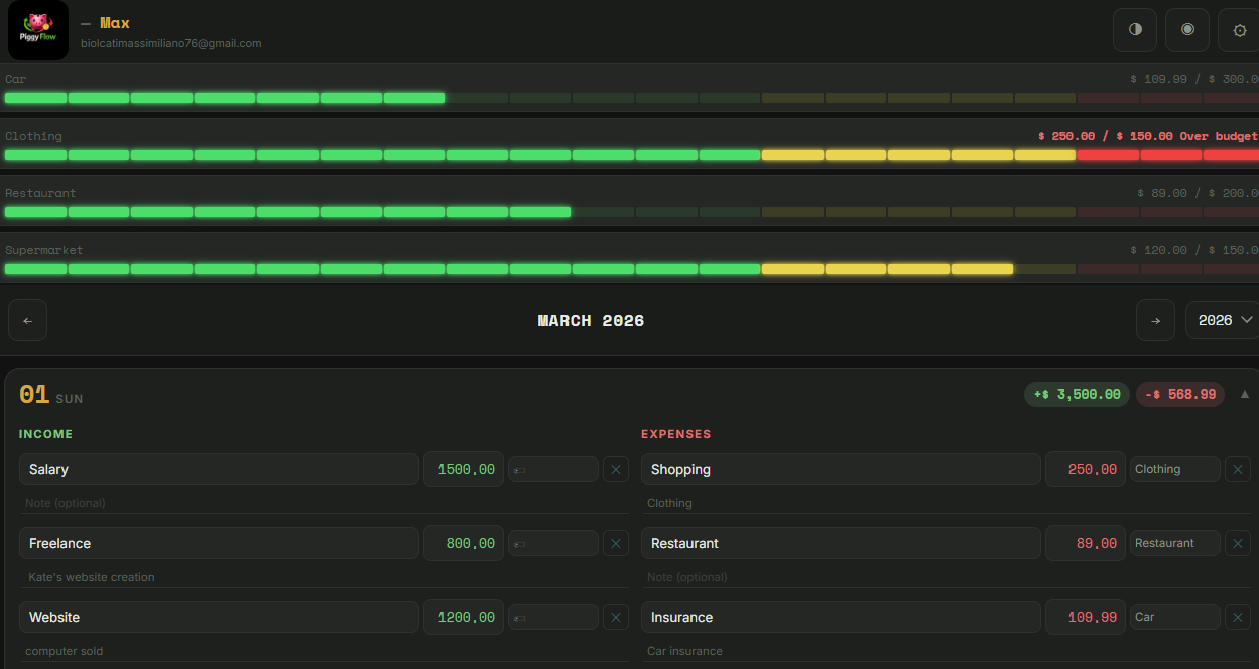Image resolution: width=1259 pixels, height=669 pixels.
Task: Click the INCOME section heading
Action: point(46,434)
